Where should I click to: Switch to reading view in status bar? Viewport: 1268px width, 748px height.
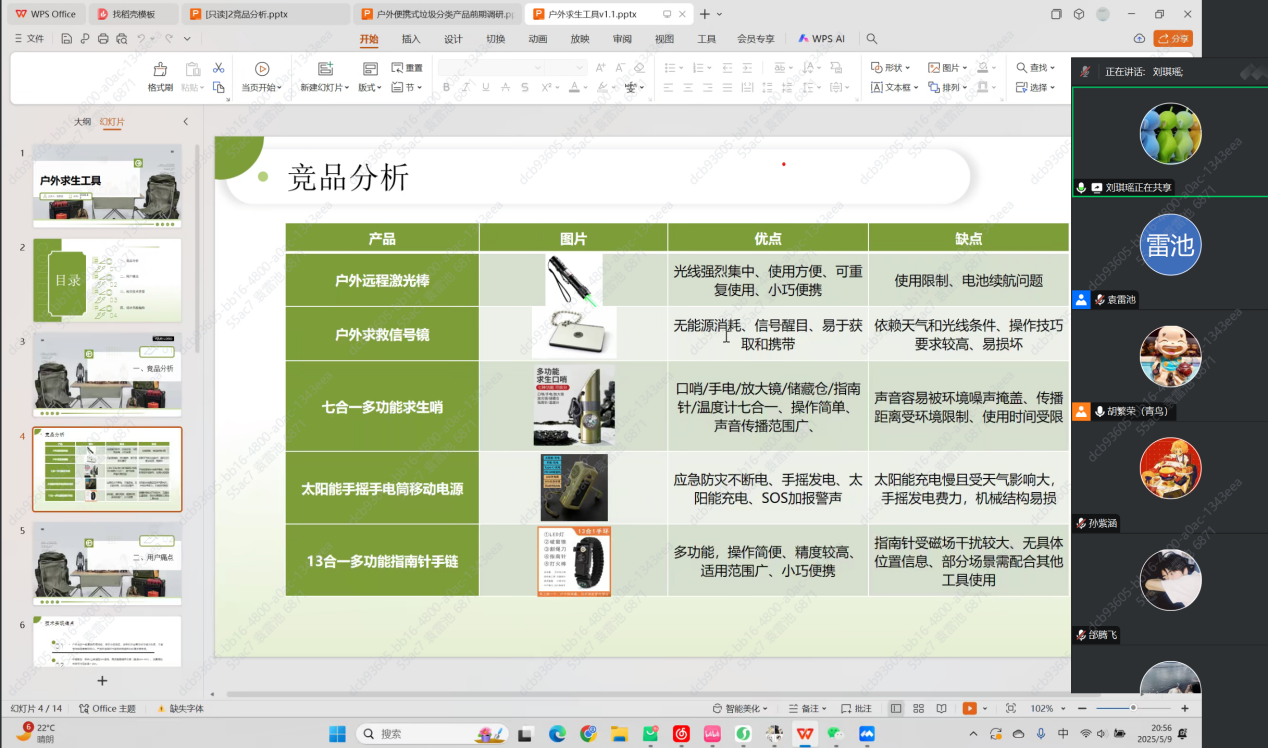click(x=941, y=708)
